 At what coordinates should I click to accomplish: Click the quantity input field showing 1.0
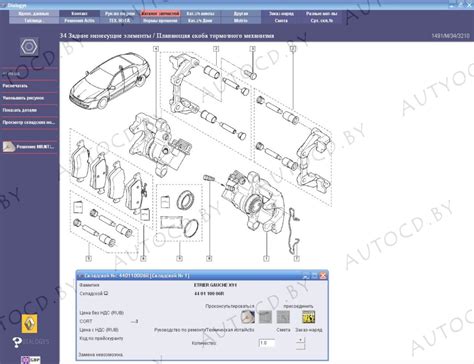click(x=267, y=343)
